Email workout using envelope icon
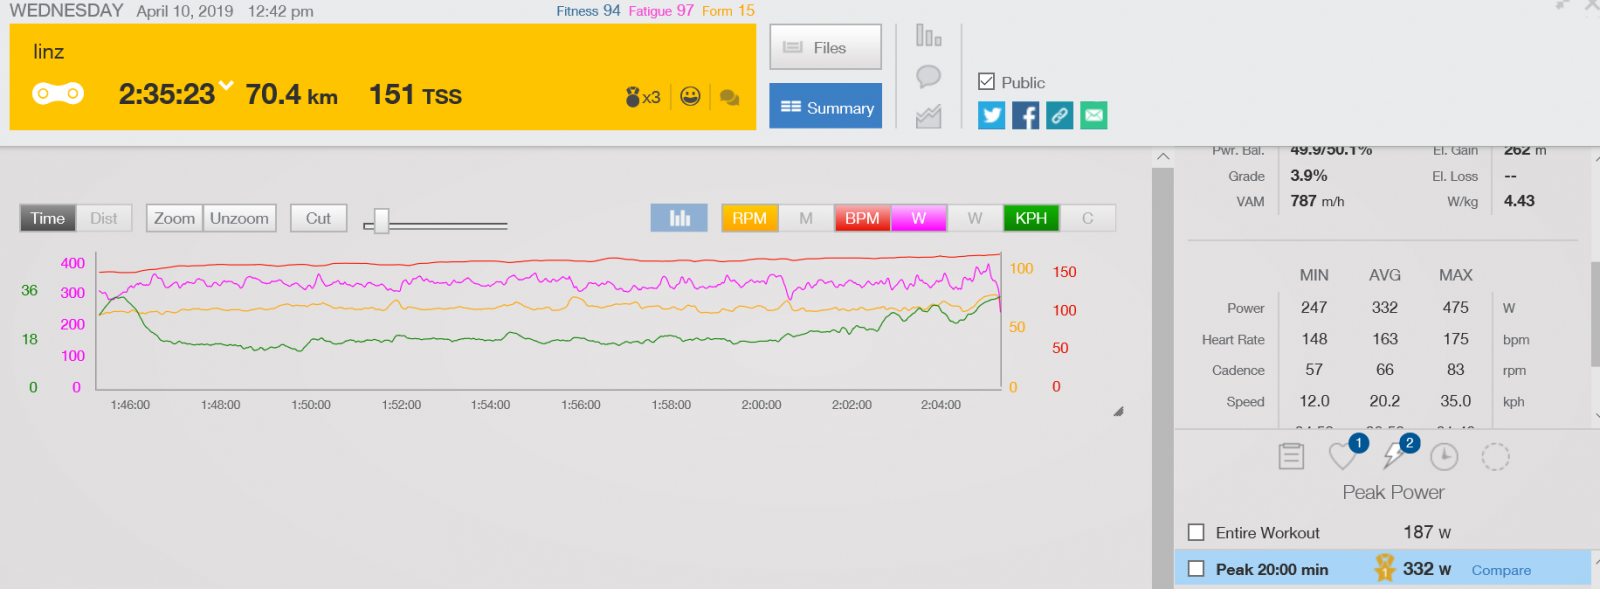This screenshot has width=1600, height=589. [x=1094, y=116]
